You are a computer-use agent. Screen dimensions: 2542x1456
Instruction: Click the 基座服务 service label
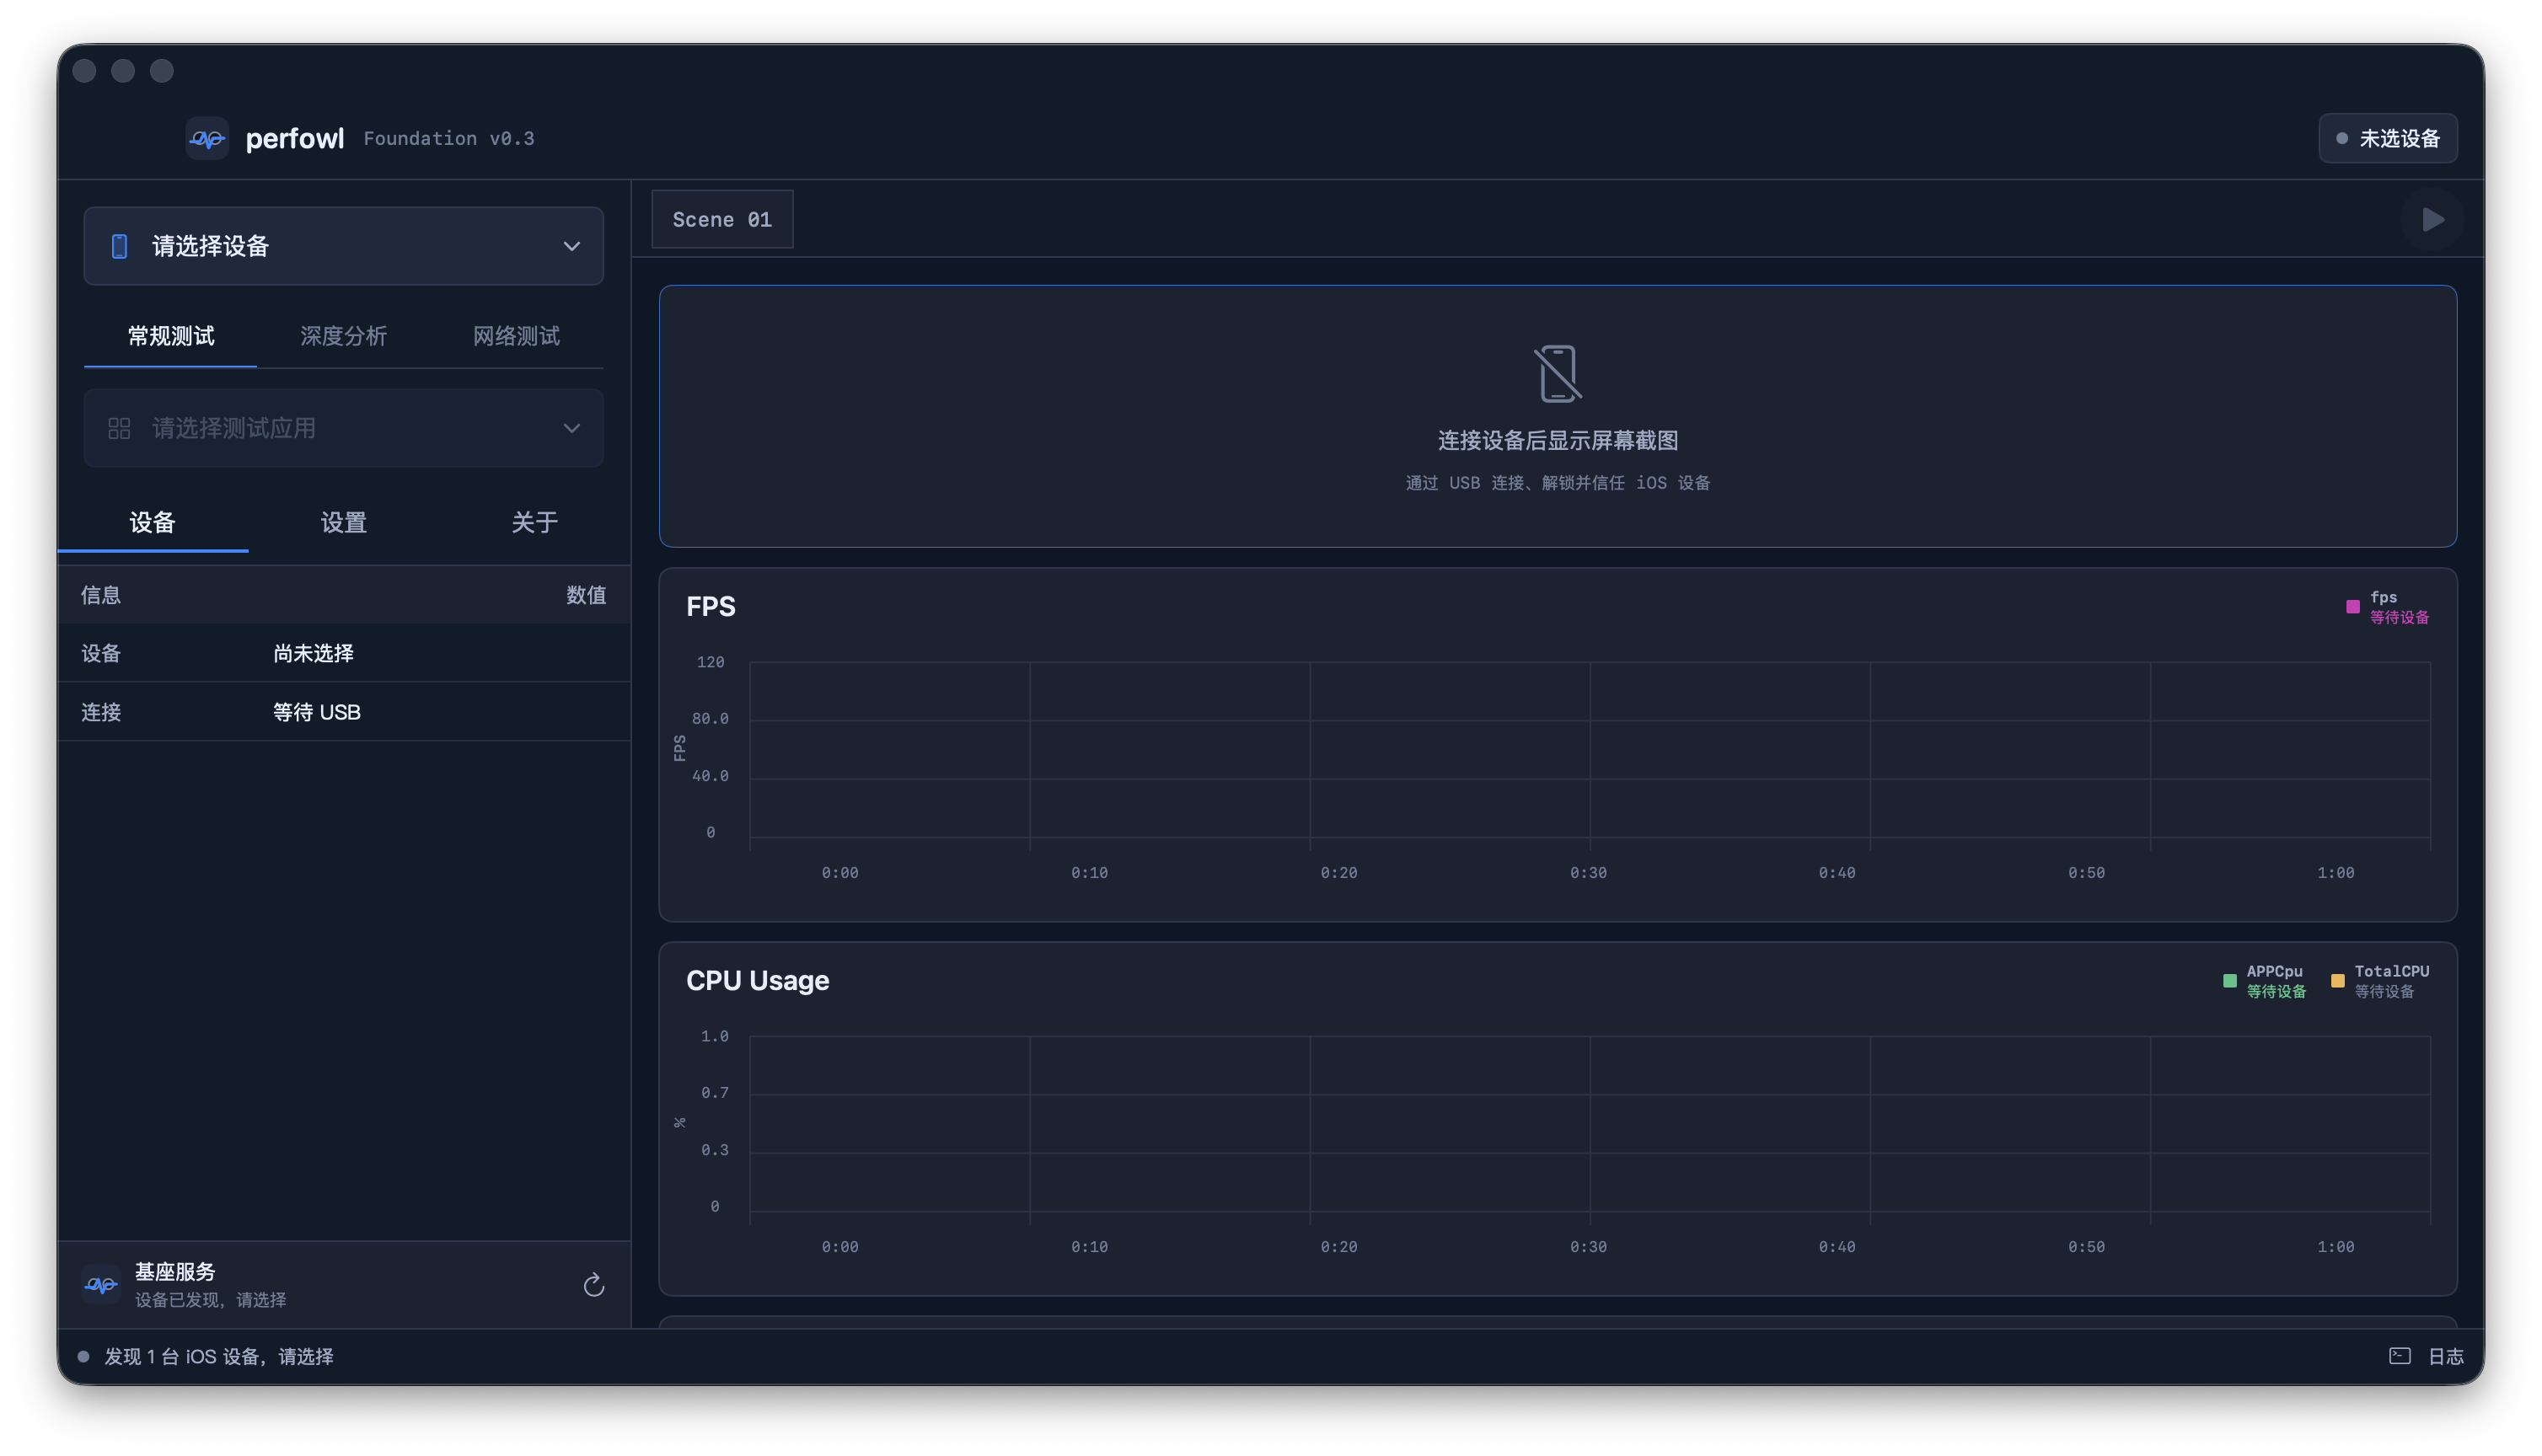point(175,1271)
